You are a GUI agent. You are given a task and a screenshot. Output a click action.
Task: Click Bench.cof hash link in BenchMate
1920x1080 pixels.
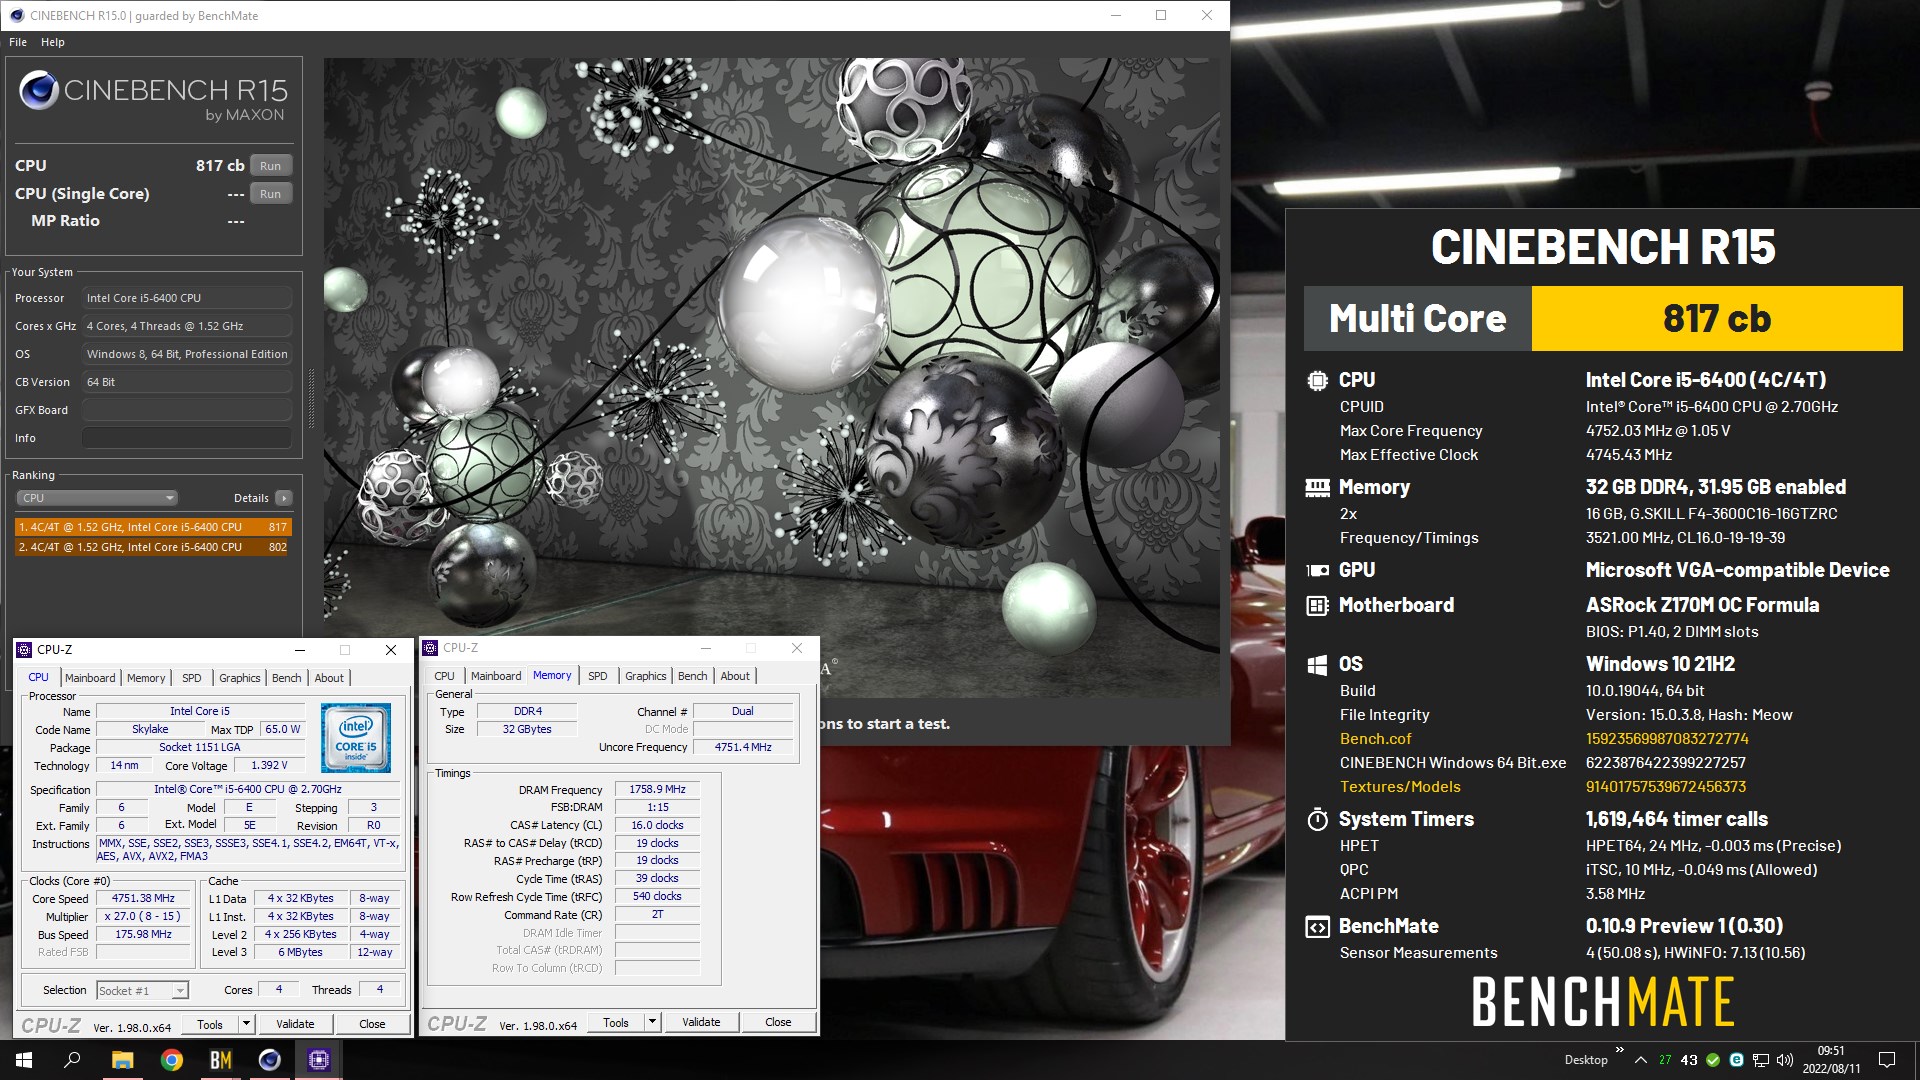[1667, 739]
